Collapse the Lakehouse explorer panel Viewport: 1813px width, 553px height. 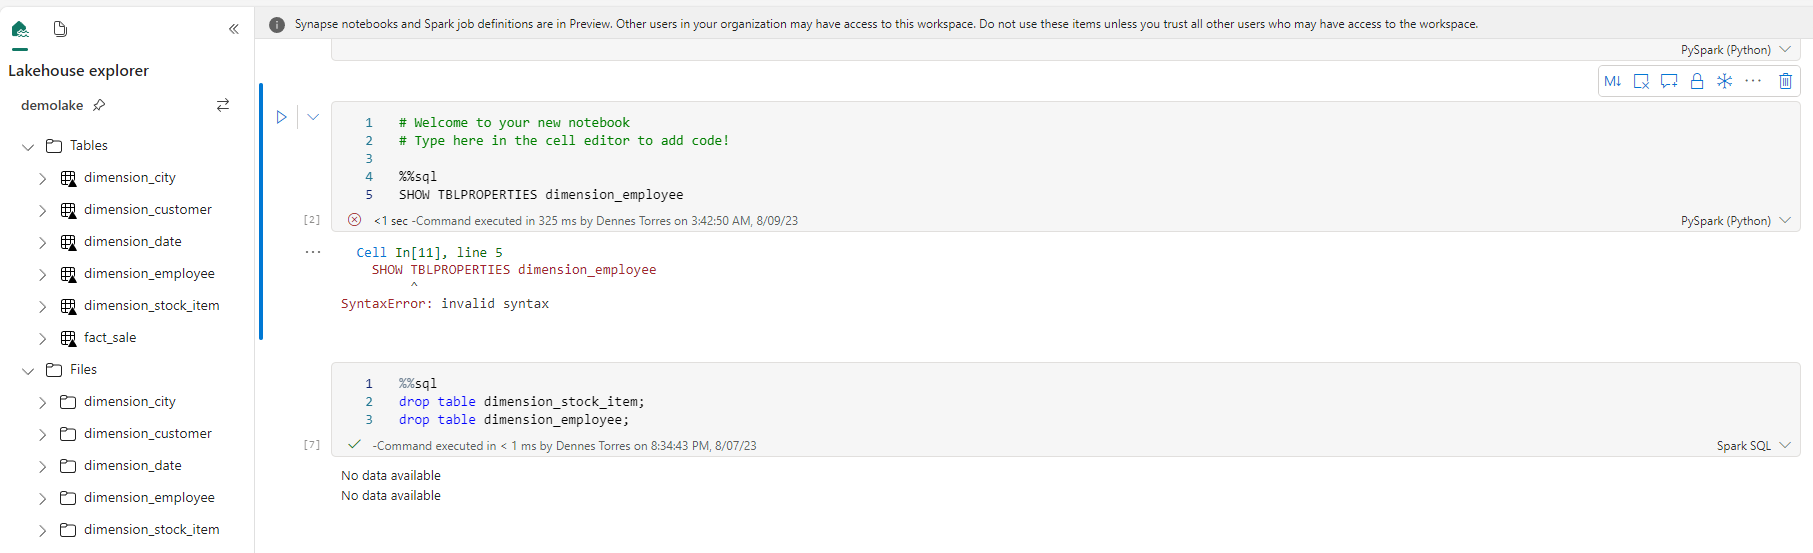point(234,29)
